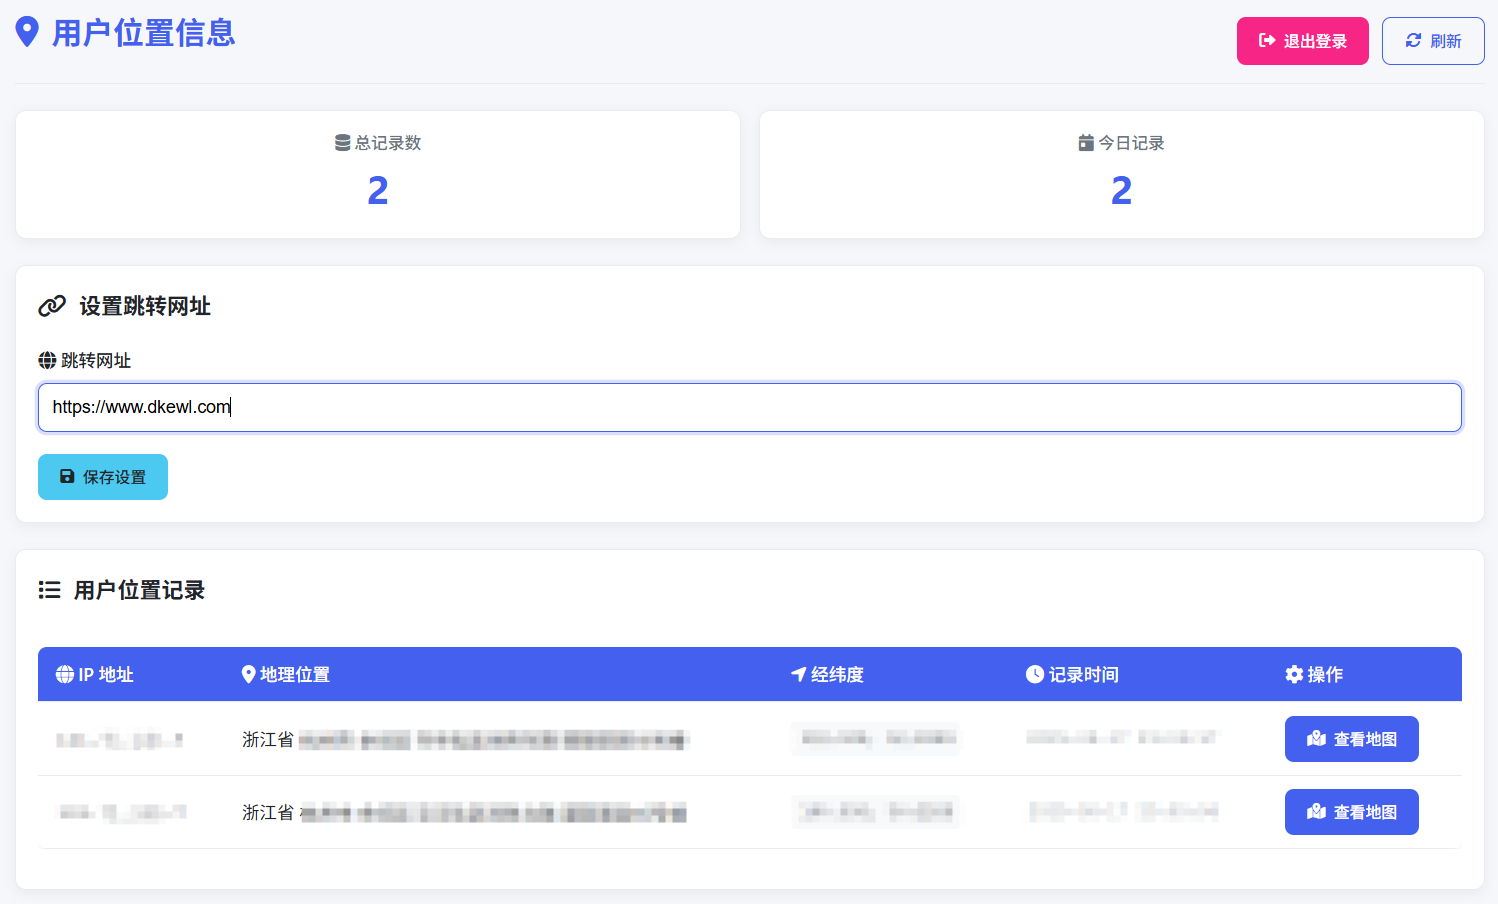Screen dimensions: 1498x904
Task: Click the calendar icon next to 今日记录
Action: pos(1086,143)
